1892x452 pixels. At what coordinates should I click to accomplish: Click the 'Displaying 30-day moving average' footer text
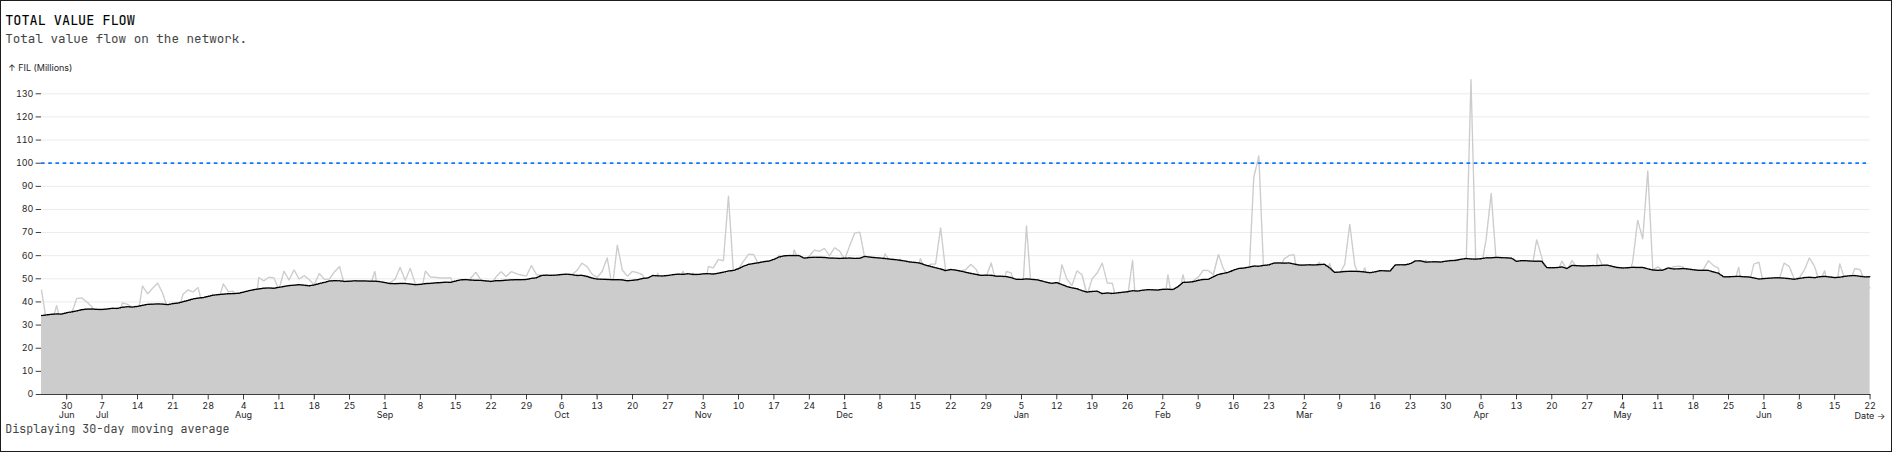[117, 429]
